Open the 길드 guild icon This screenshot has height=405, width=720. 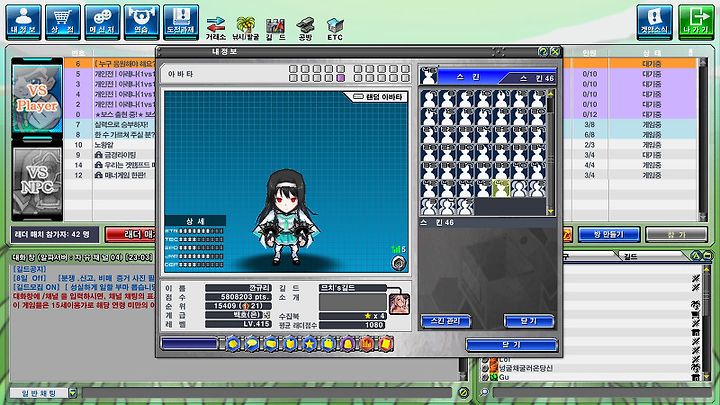pyautogui.click(x=276, y=28)
